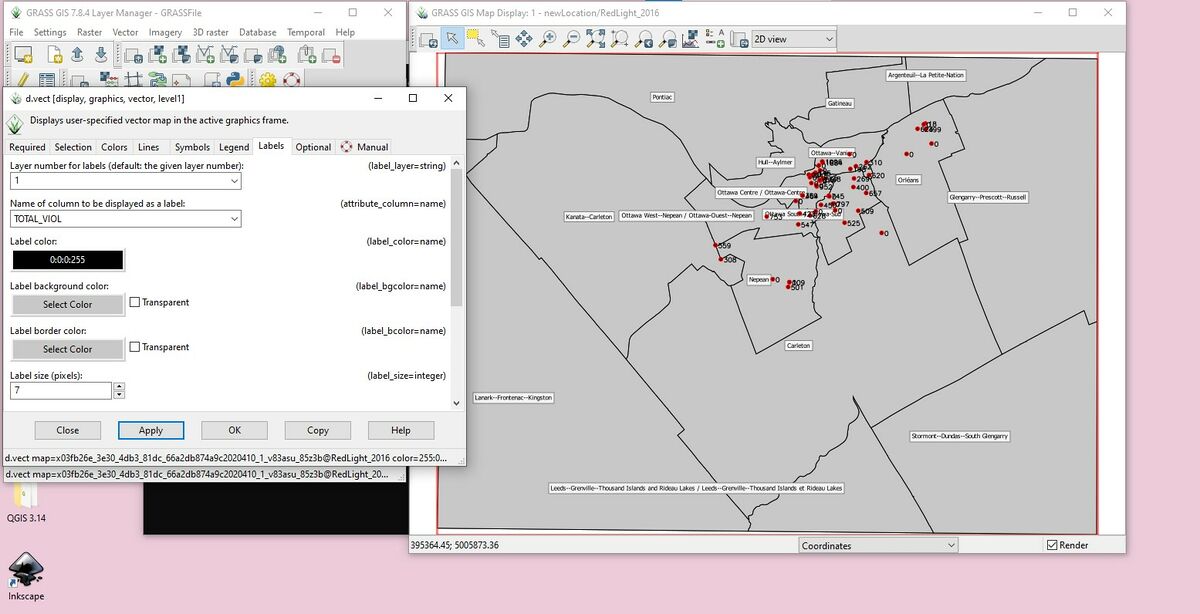The image size is (1200, 614).
Task: Select the pointer tool on map display
Action: point(453,38)
